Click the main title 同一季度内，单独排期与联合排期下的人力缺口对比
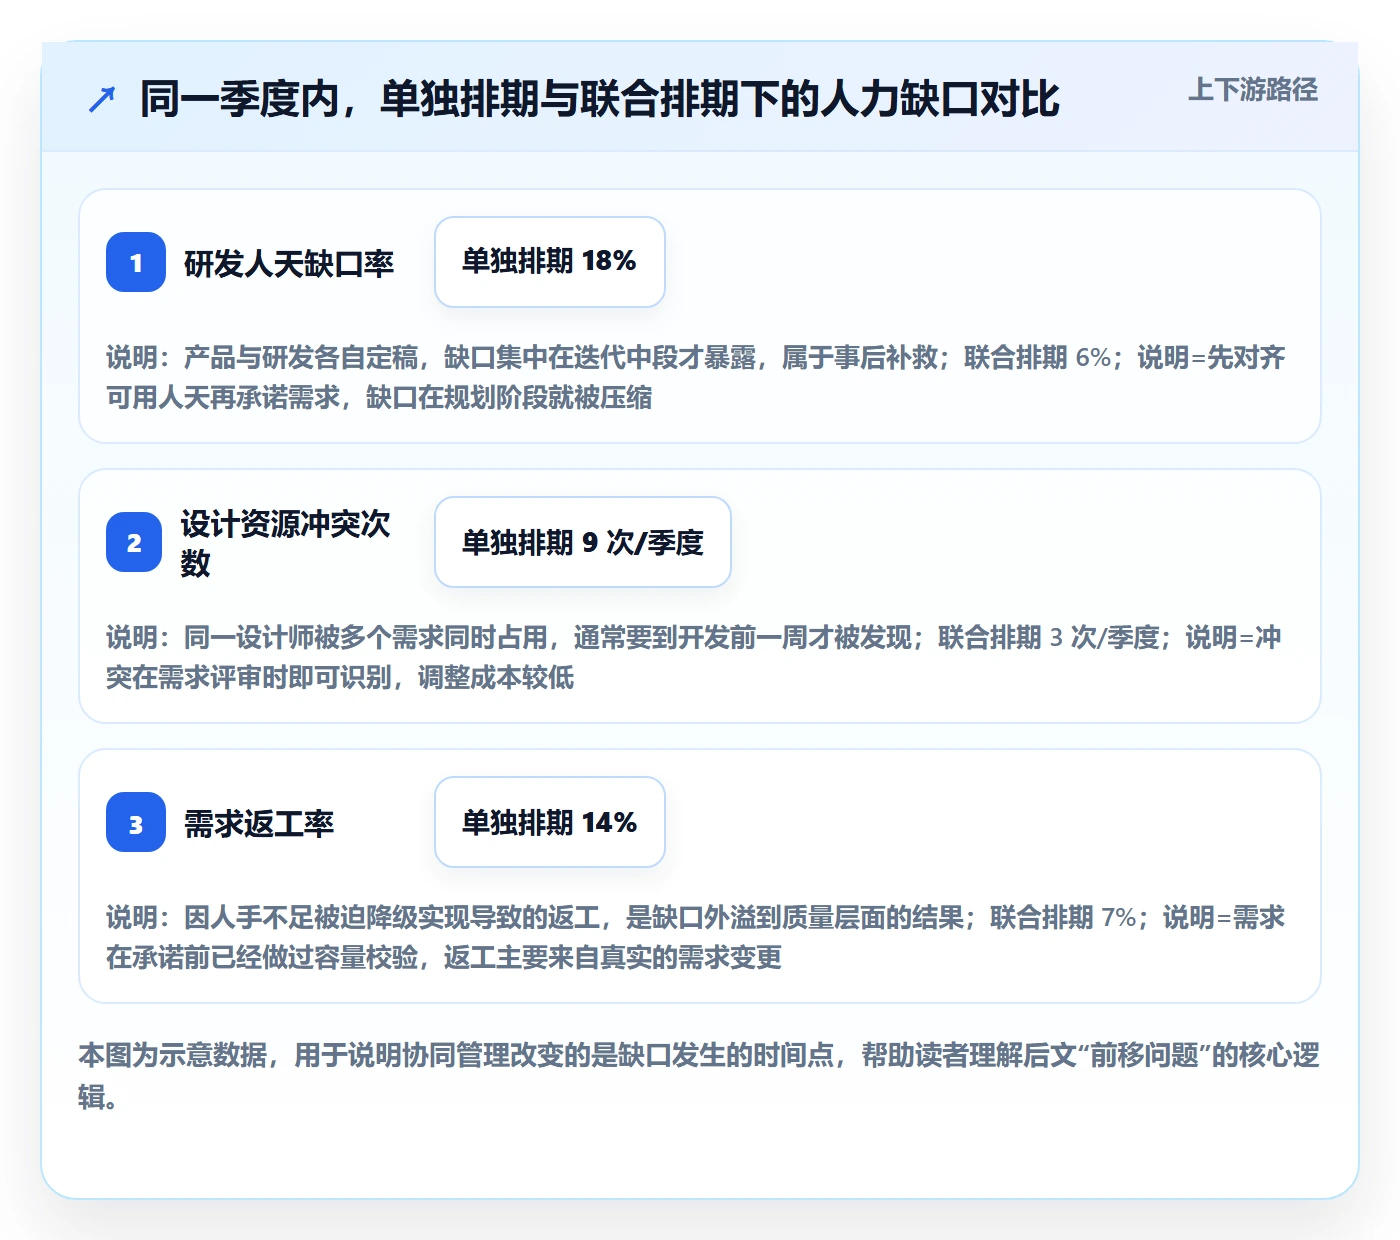 point(599,99)
